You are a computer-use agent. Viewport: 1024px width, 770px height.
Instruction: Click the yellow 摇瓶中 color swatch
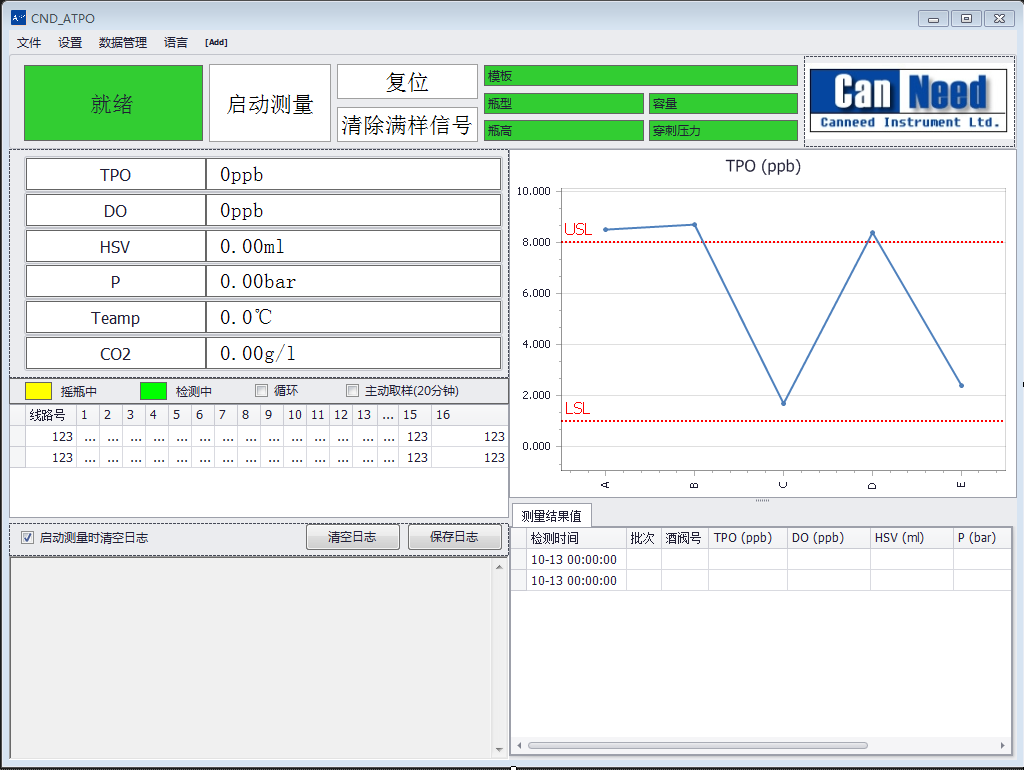click(x=38, y=391)
